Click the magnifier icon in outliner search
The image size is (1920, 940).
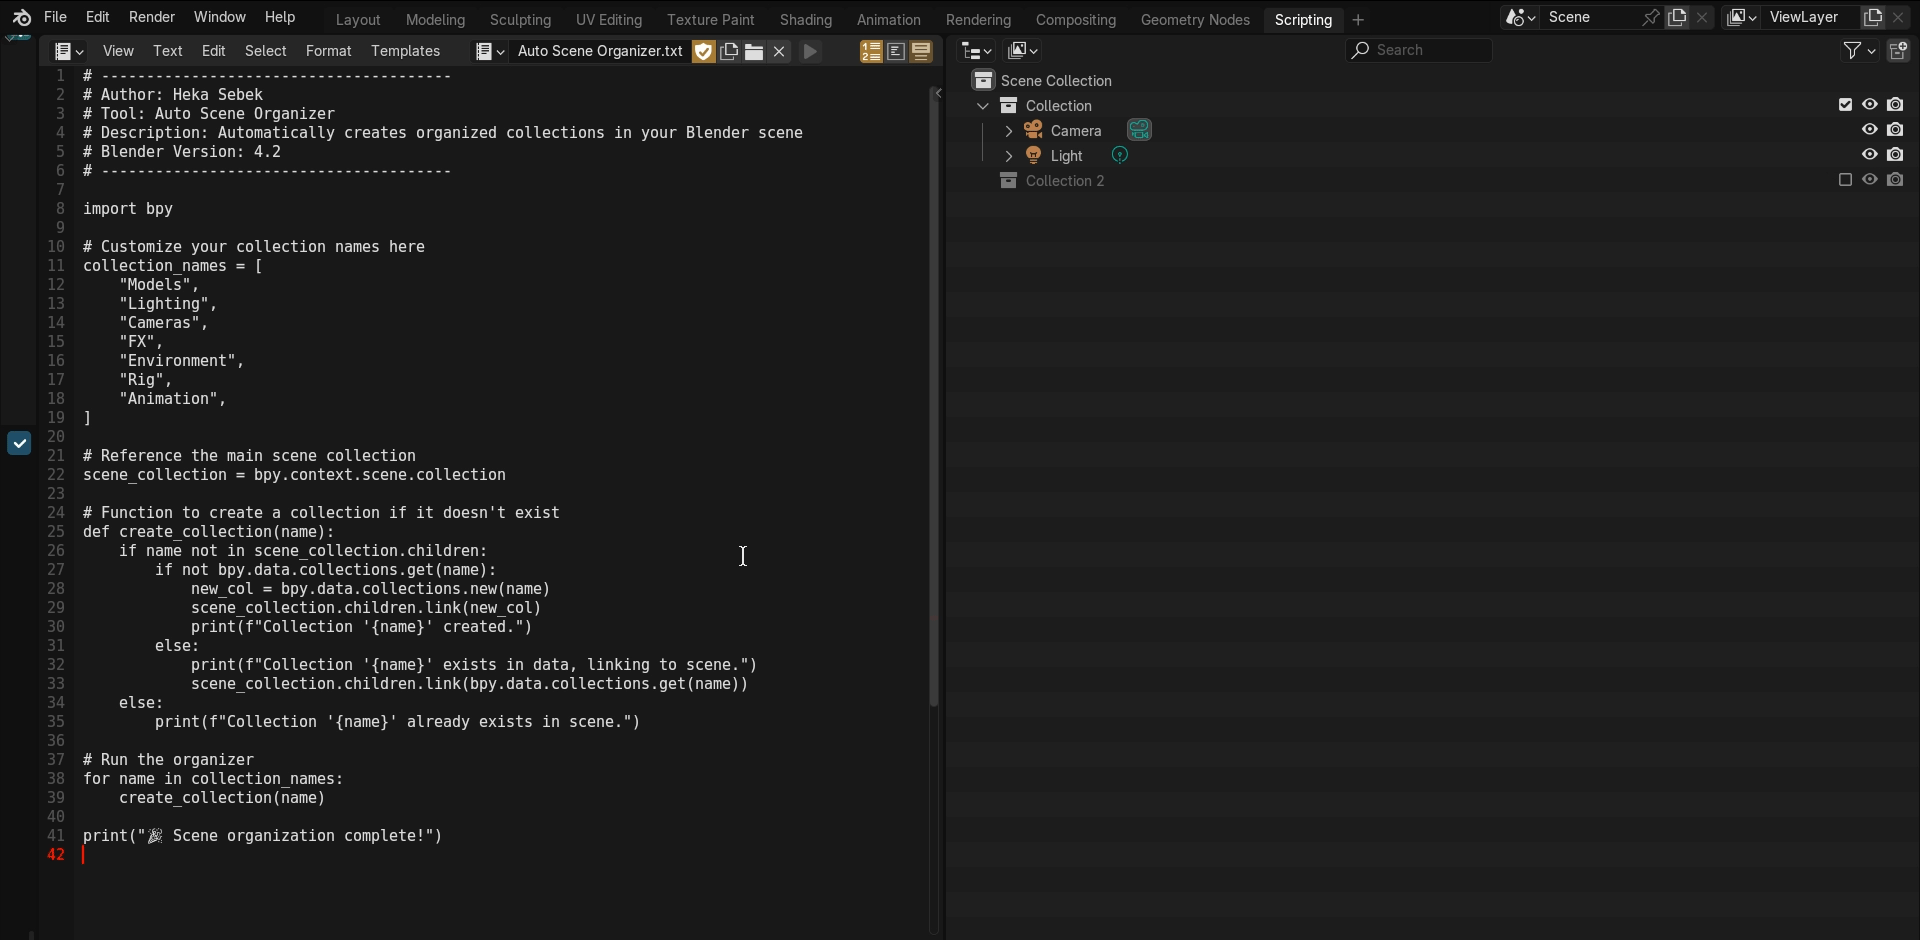pyautogui.click(x=1360, y=50)
